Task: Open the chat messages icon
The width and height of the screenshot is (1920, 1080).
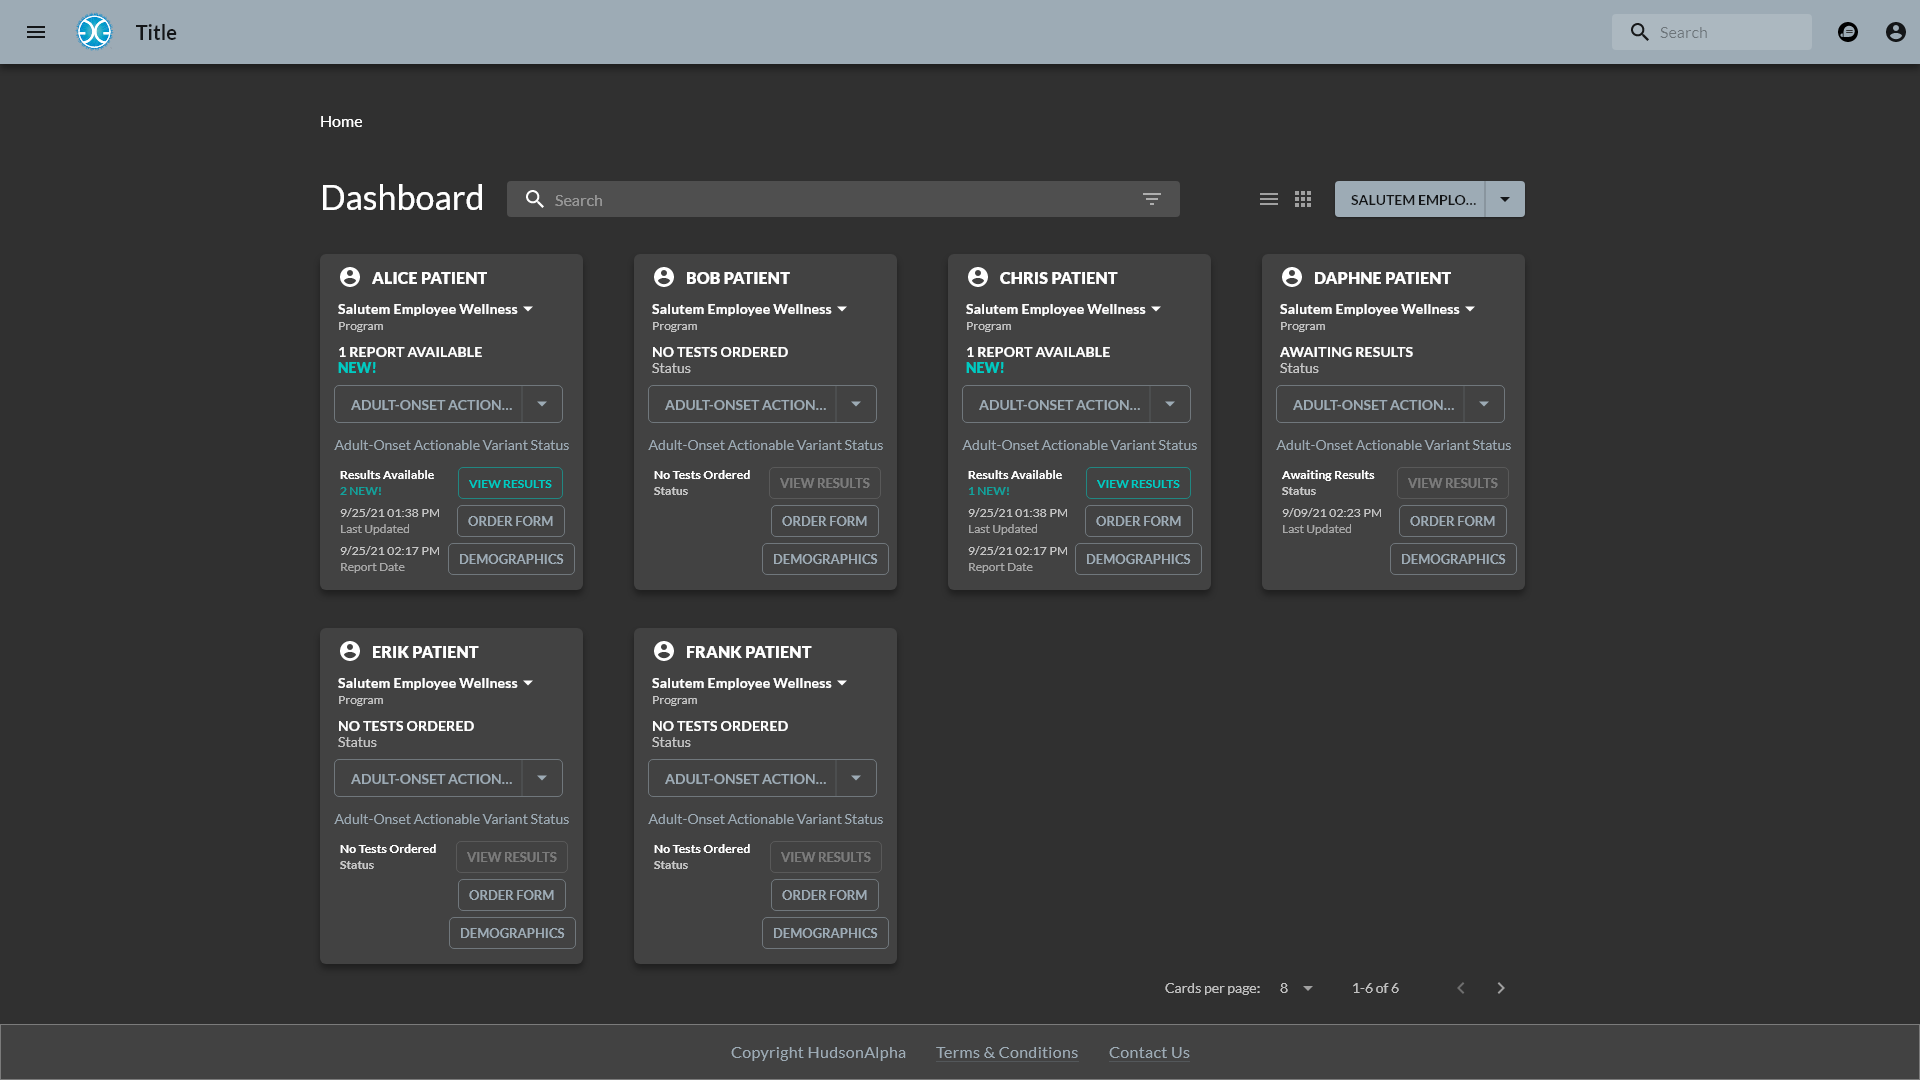Action: tap(1848, 32)
